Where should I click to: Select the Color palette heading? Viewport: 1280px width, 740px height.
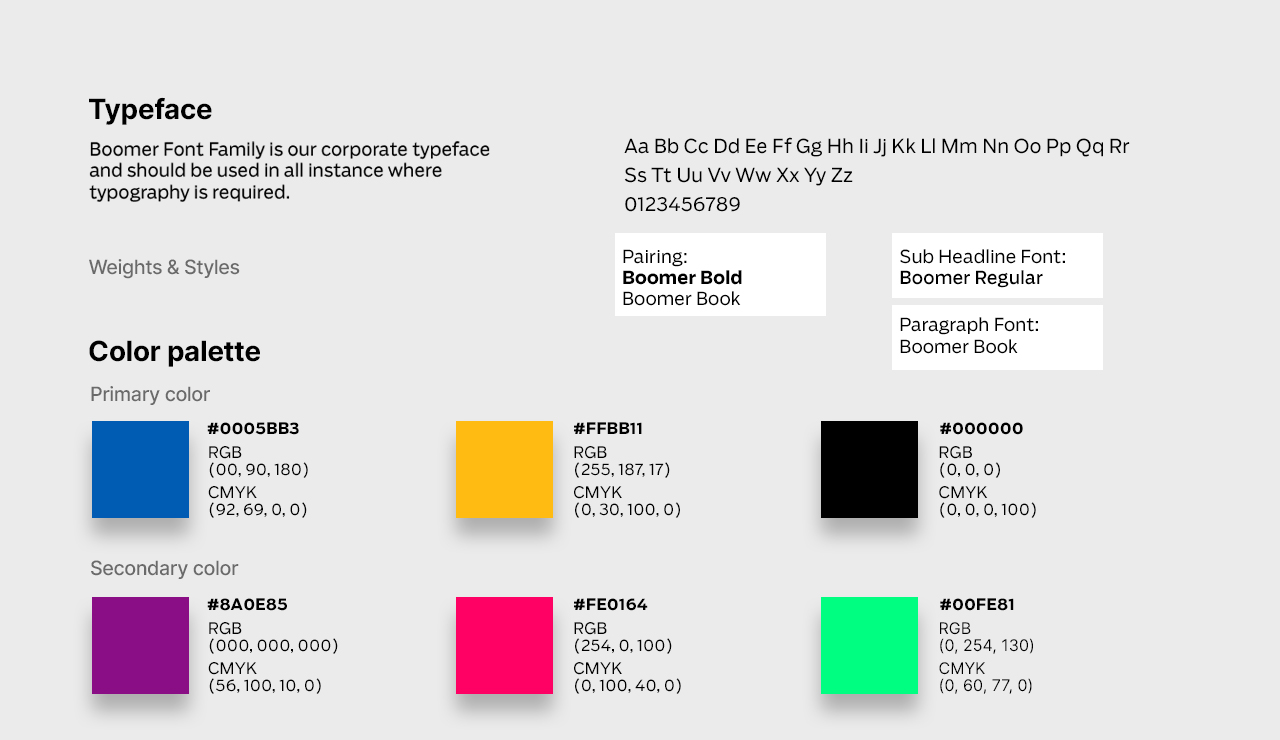pyautogui.click(x=174, y=351)
